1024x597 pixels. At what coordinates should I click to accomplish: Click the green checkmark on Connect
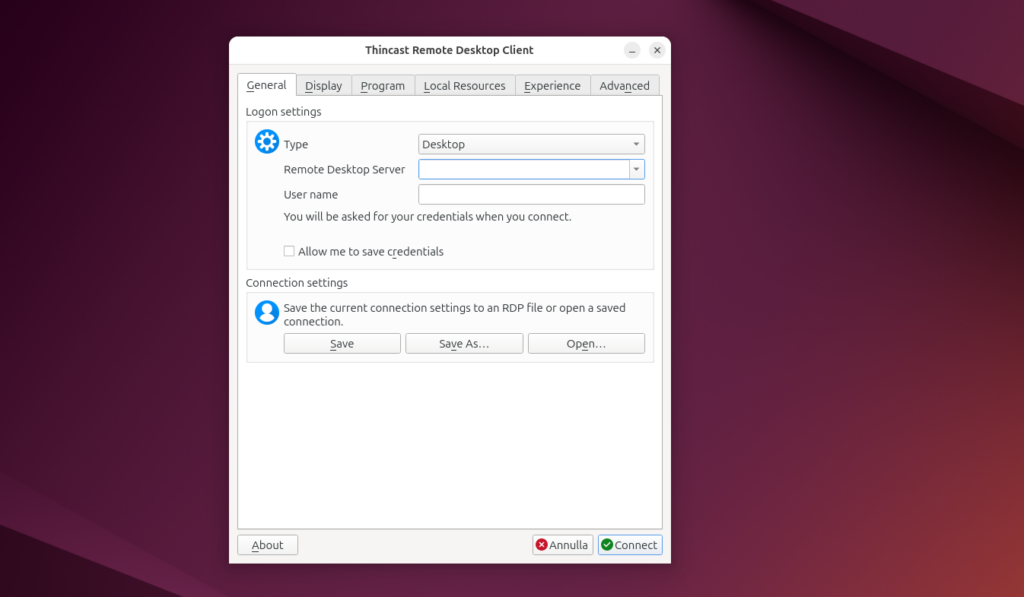tap(608, 545)
